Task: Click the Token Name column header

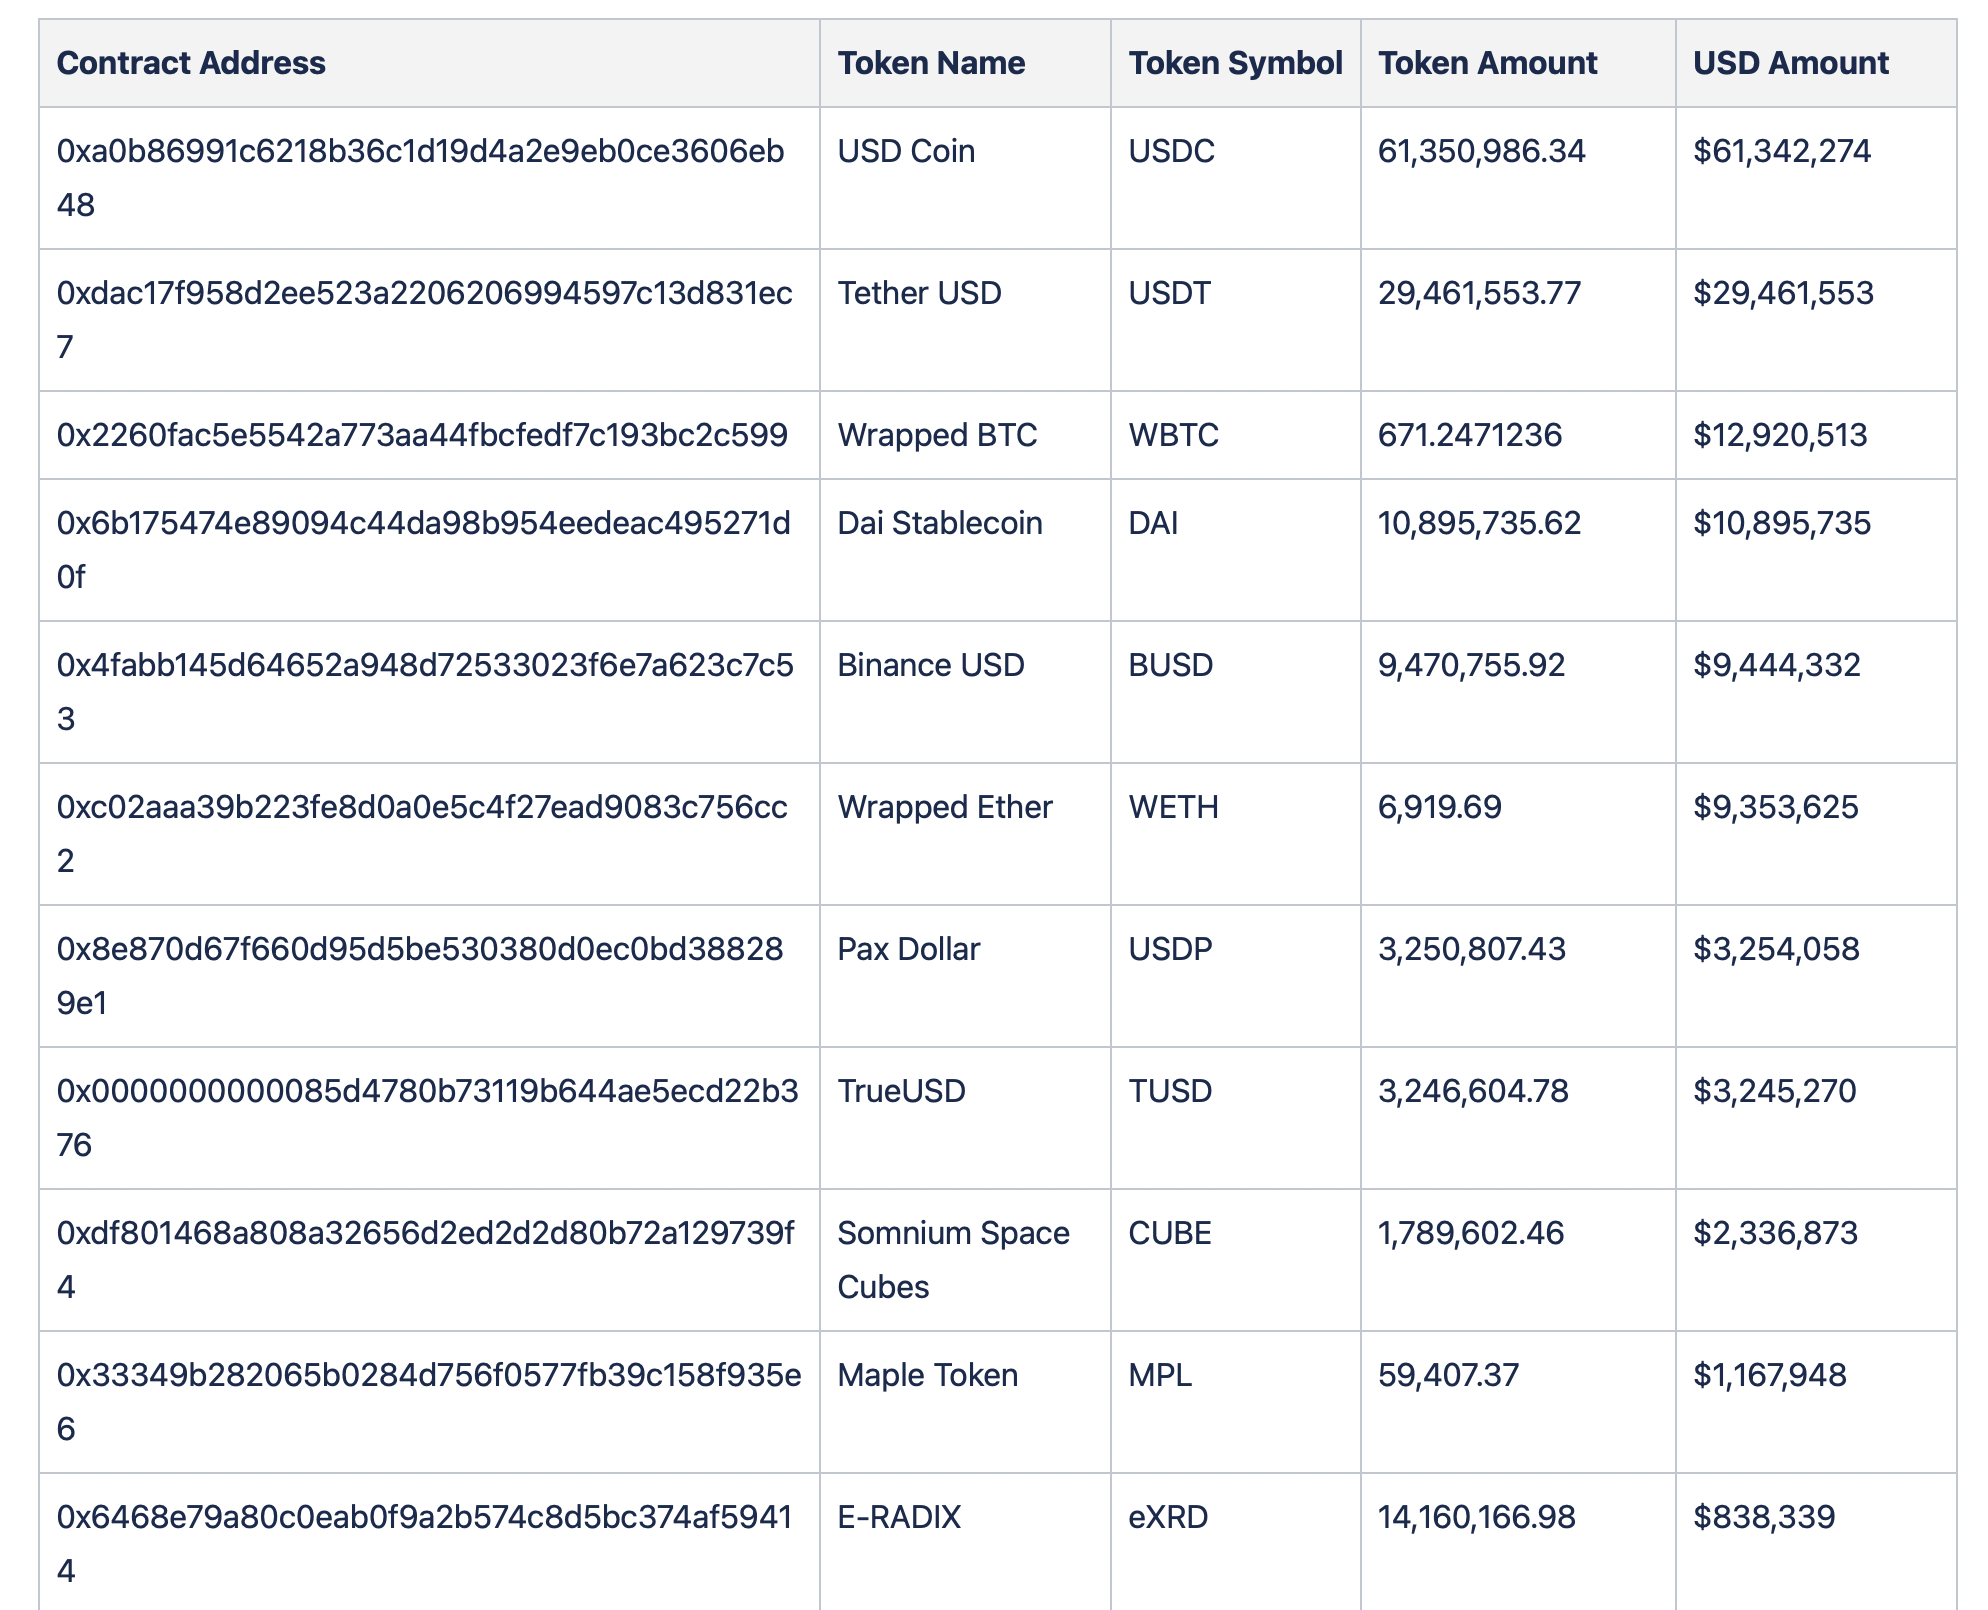Action: (x=930, y=63)
